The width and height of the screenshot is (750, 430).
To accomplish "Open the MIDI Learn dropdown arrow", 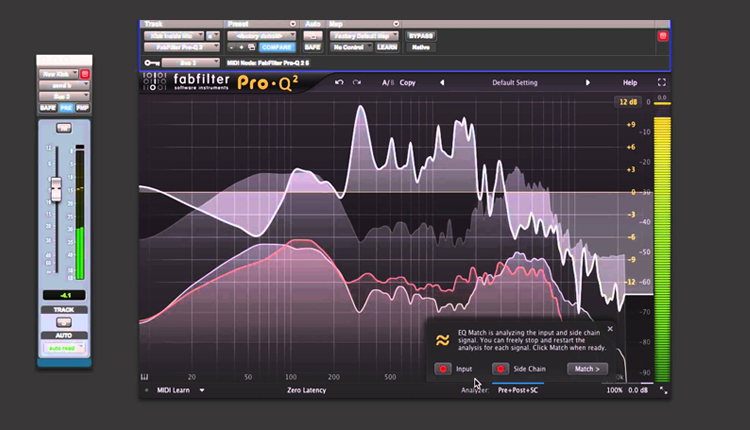I will [x=202, y=390].
